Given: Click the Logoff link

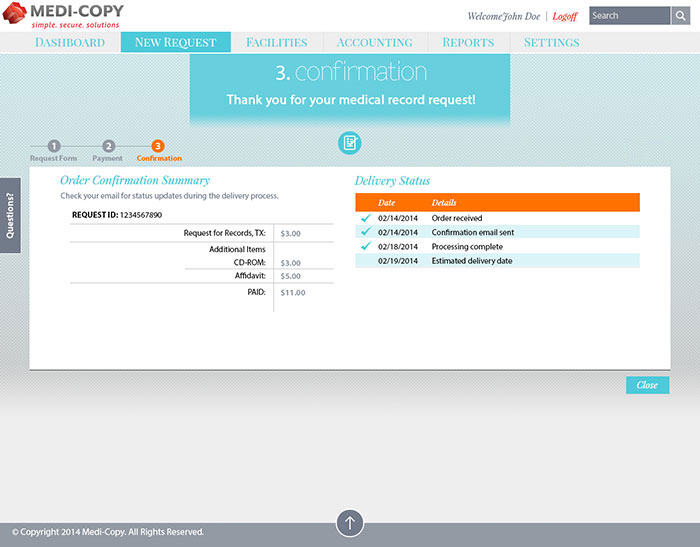Looking at the screenshot, I should [565, 17].
